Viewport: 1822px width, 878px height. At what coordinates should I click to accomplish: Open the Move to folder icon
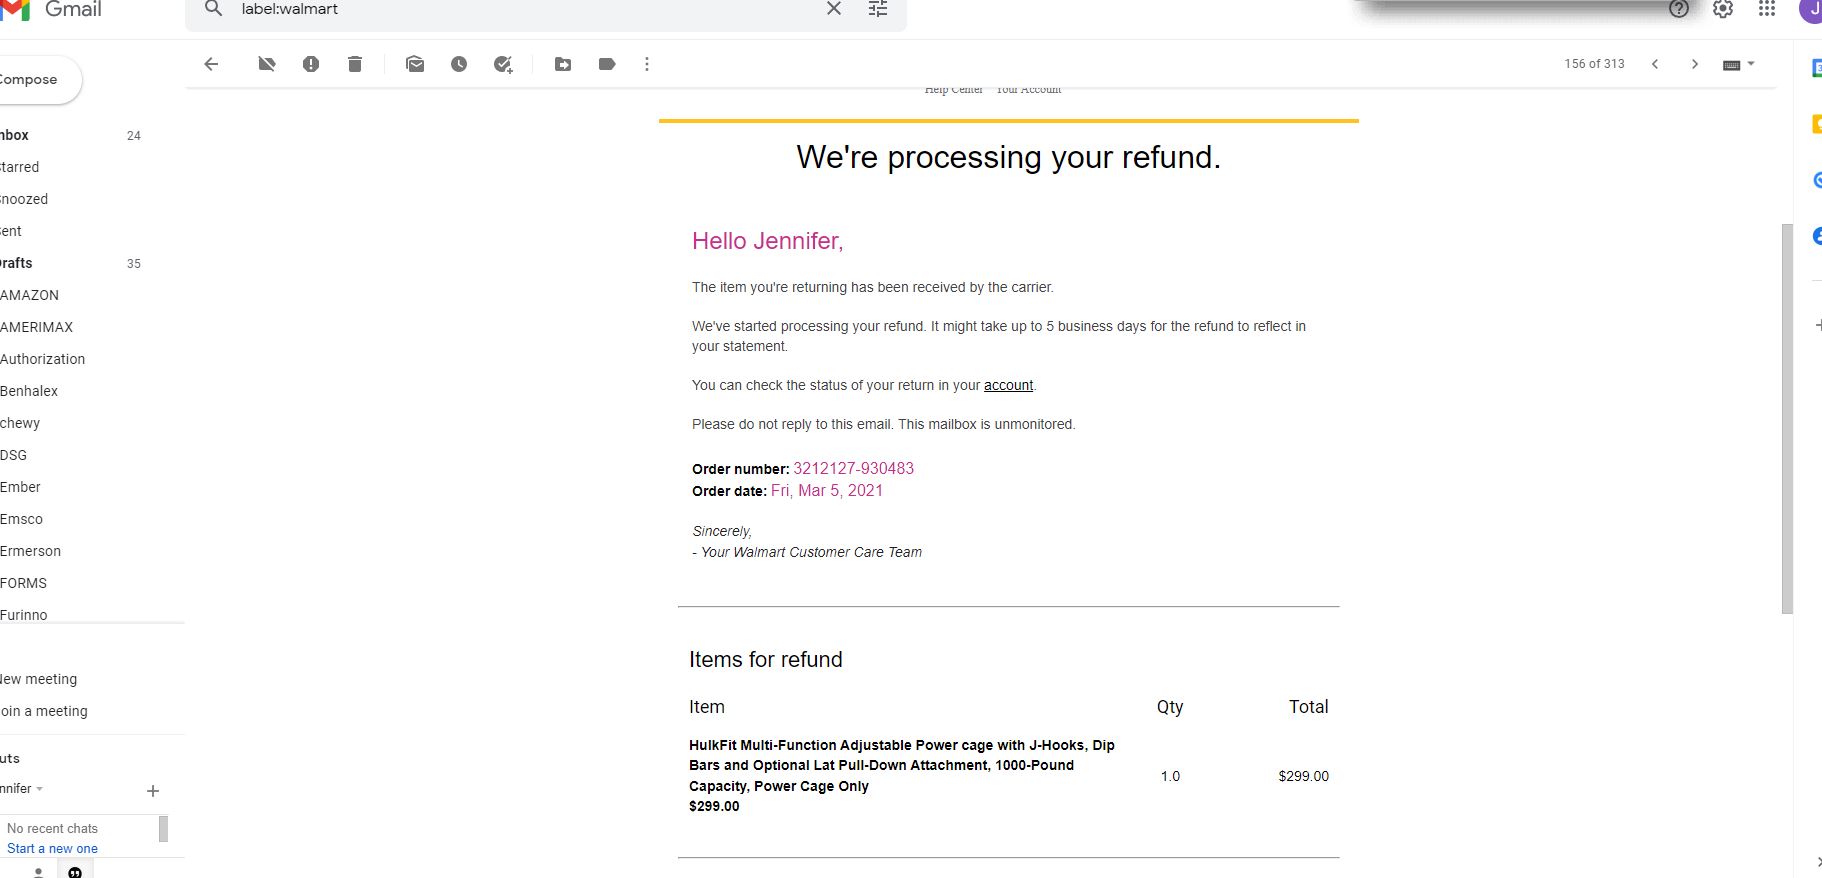[x=563, y=64]
